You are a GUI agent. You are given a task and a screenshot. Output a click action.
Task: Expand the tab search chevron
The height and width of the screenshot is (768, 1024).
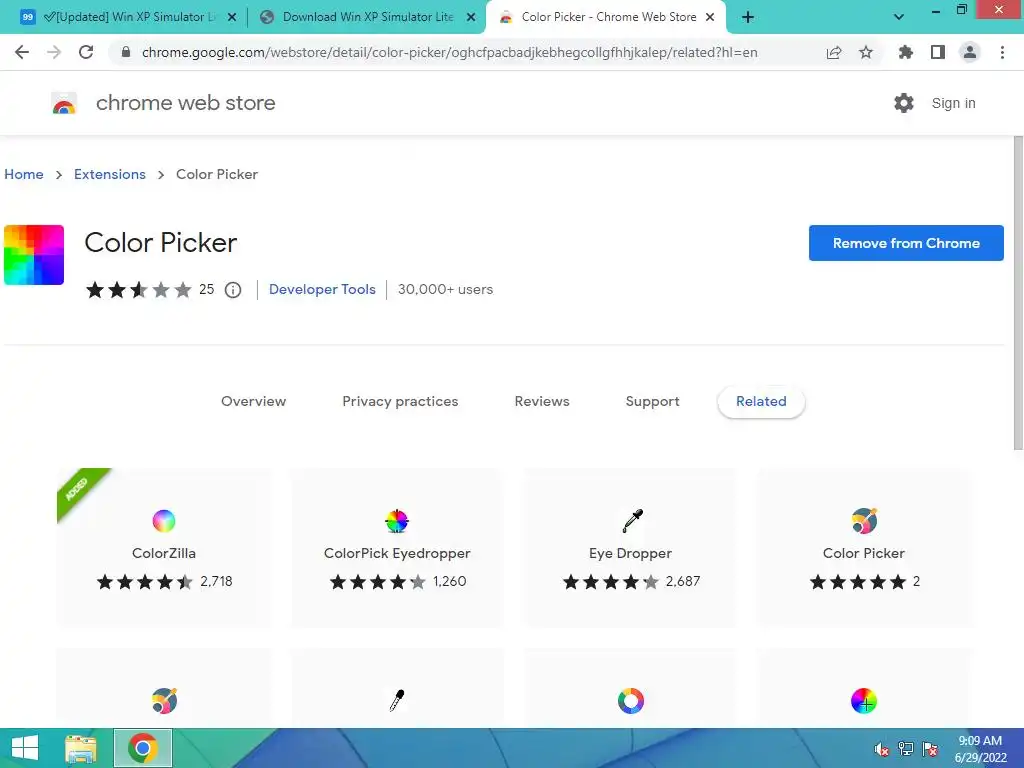coord(899,17)
